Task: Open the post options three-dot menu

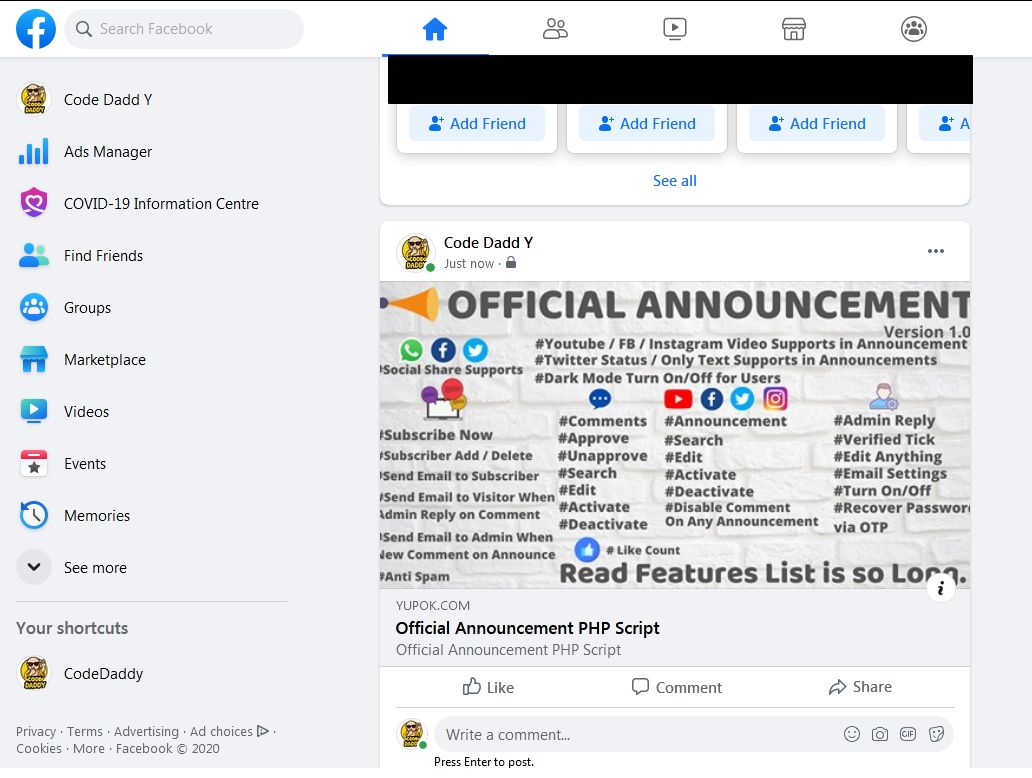Action: coord(935,251)
